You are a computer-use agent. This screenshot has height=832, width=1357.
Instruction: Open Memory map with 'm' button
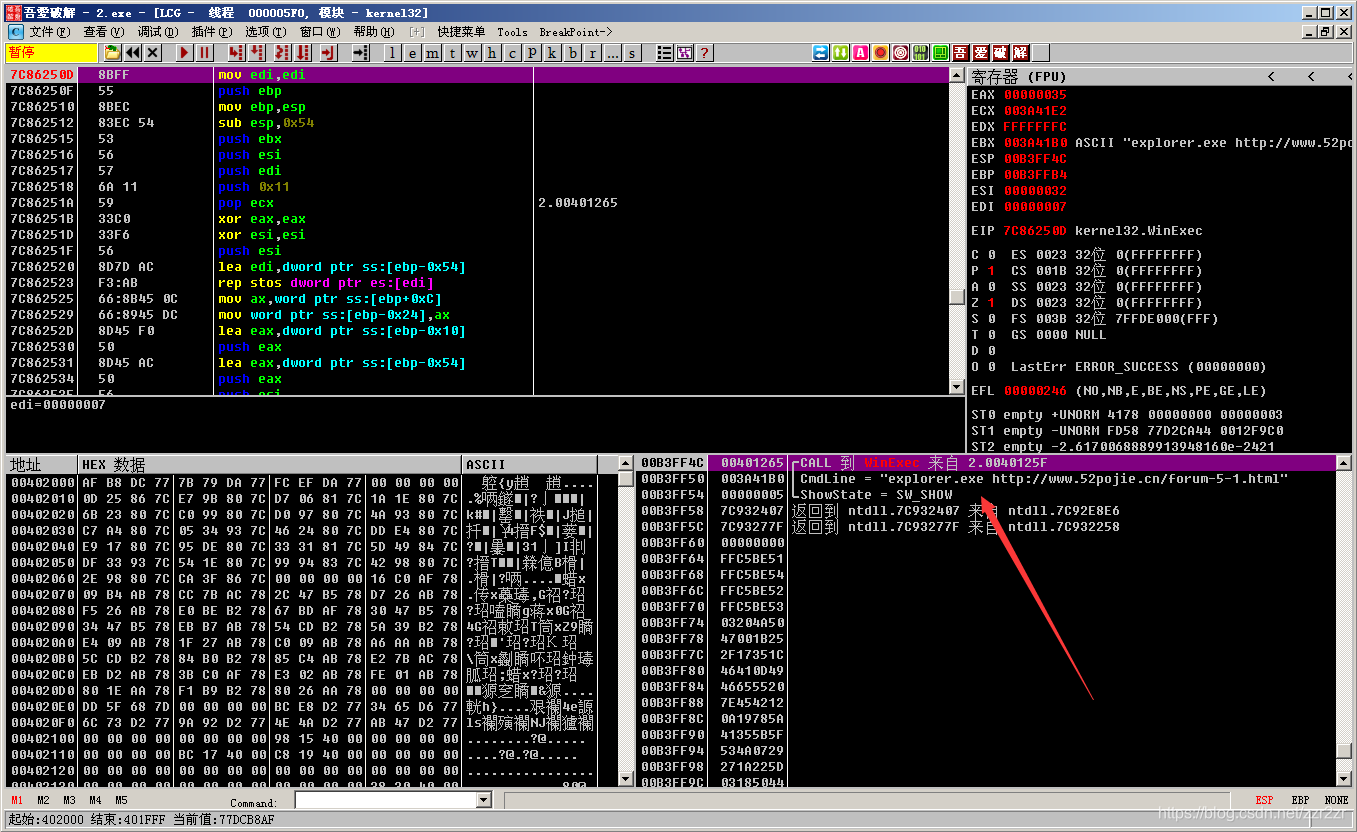coord(432,53)
